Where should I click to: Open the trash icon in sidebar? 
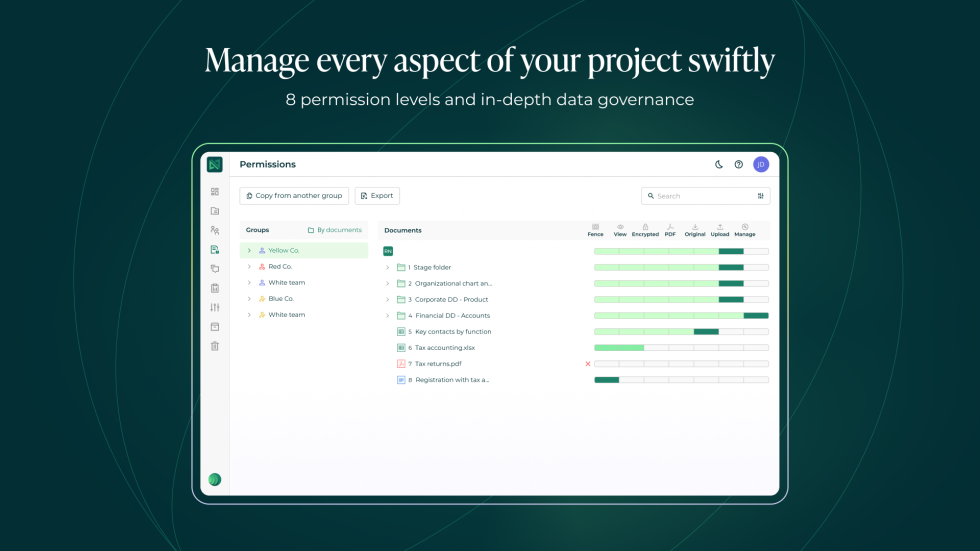pos(214,346)
